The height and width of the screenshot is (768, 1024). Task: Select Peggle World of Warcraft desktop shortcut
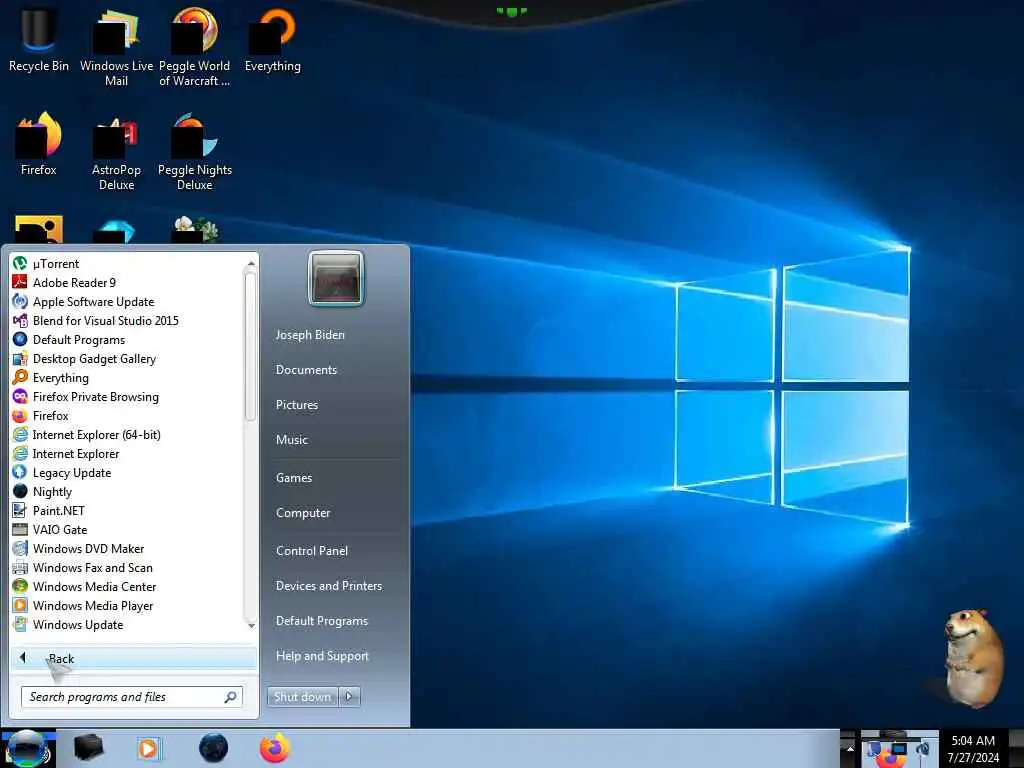point(194,47)
